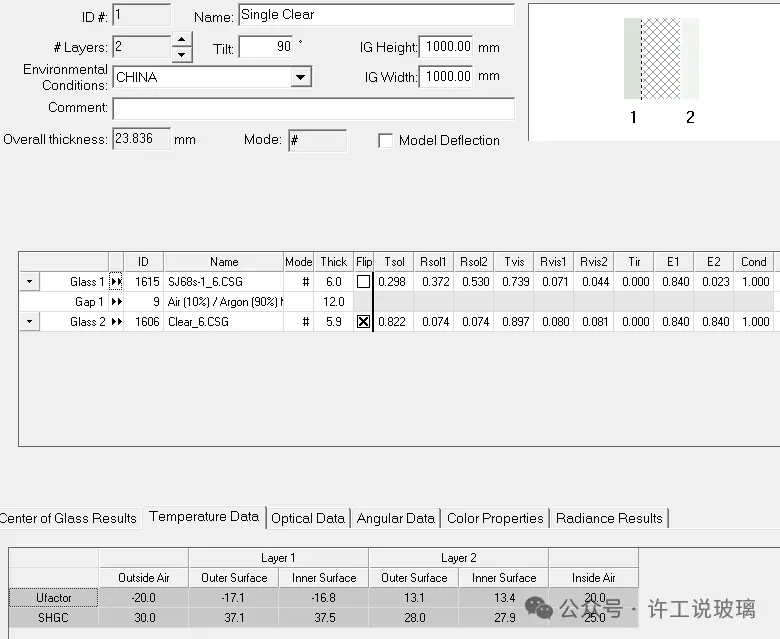Open the Radiance Results tab
The width and height of the screenshot is (780, 639).
[609, 518]
